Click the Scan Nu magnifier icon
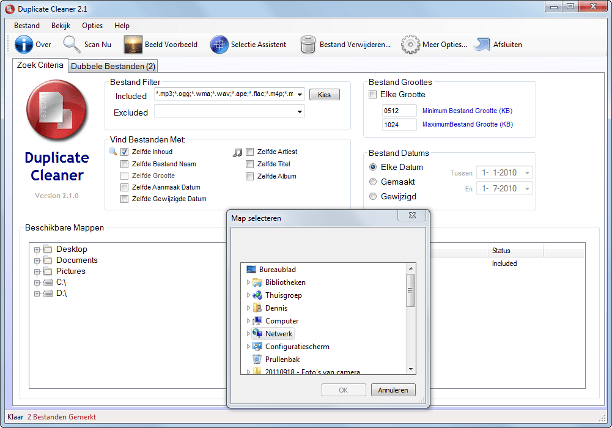The image size is (612, 428). [72, 44]
